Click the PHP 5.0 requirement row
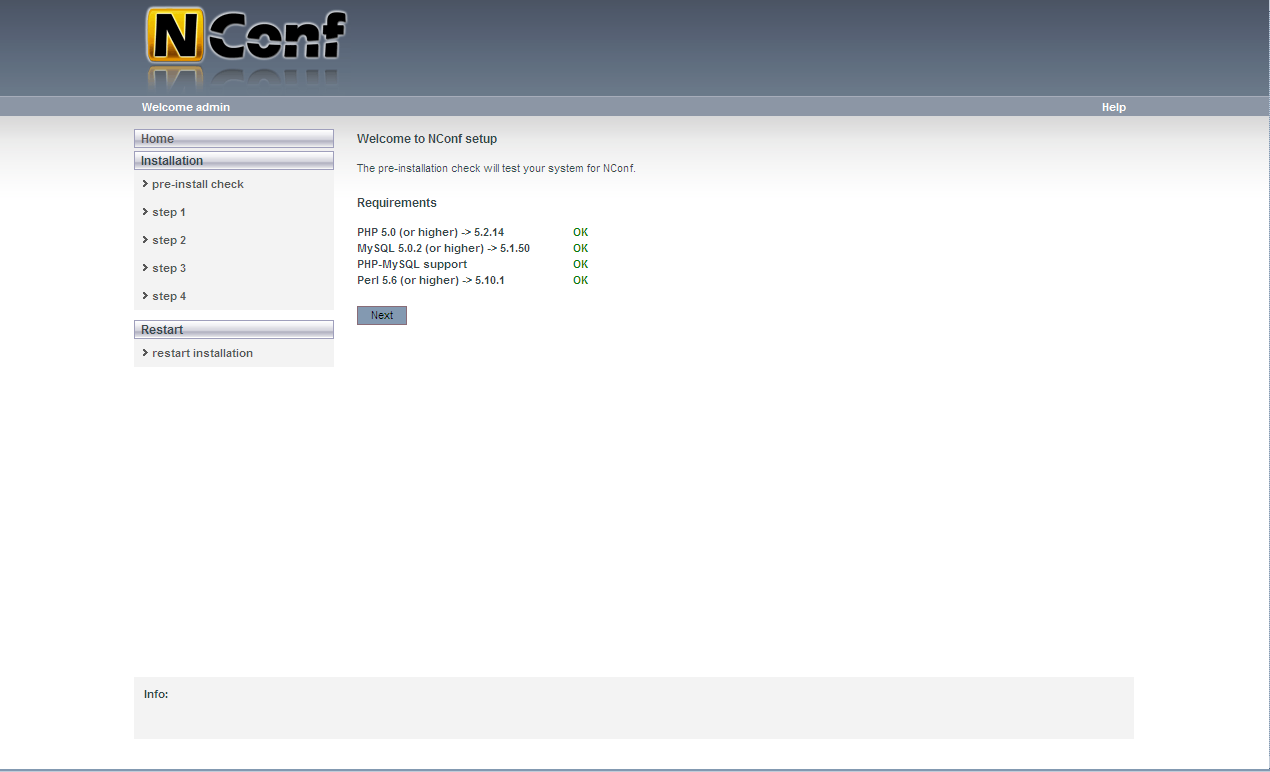This screenshot has width=1270, height=772. point(473,232)
